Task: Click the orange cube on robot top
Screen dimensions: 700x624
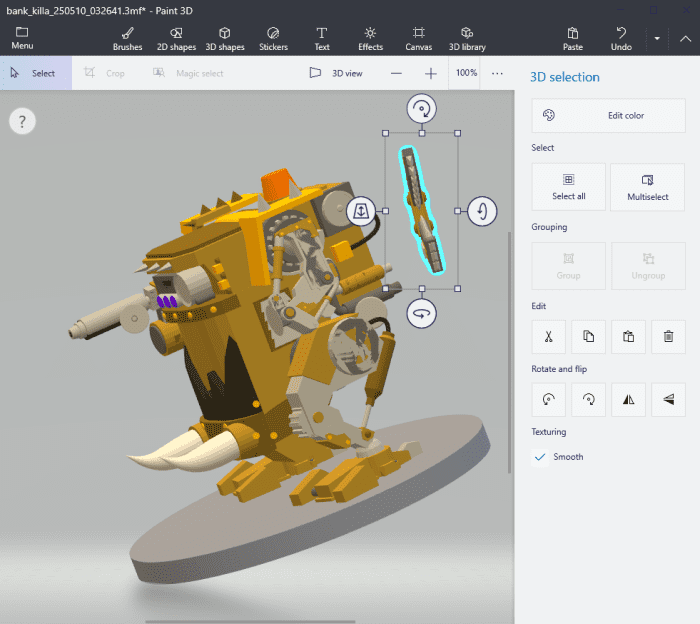Action: pyautogui.click(x=276, y=184)
